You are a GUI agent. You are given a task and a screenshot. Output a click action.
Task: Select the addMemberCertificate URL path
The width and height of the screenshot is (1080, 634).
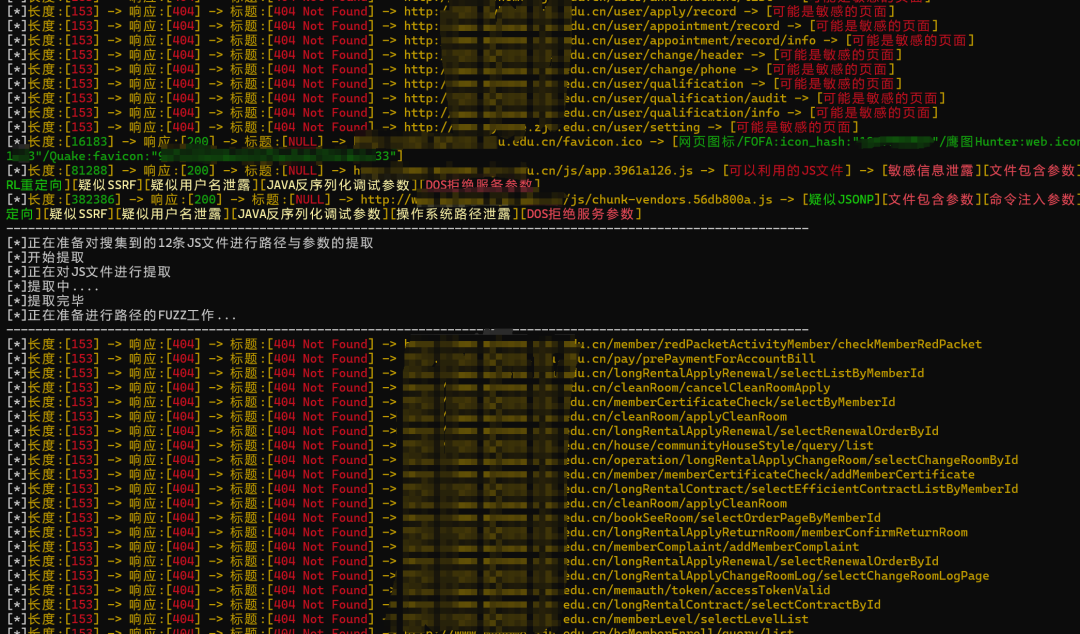791,474
